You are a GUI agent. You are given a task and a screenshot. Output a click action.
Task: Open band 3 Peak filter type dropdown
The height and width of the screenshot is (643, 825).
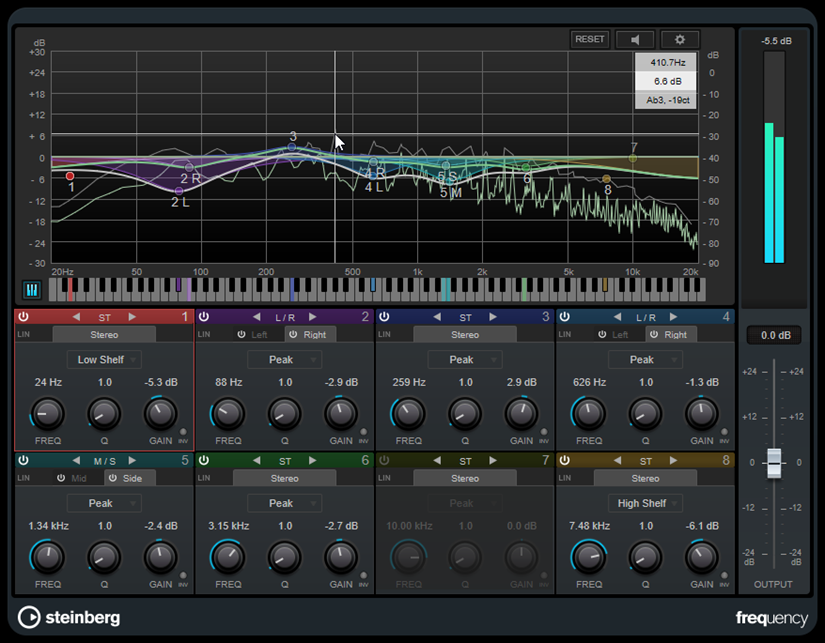click(x=465, y=360)
